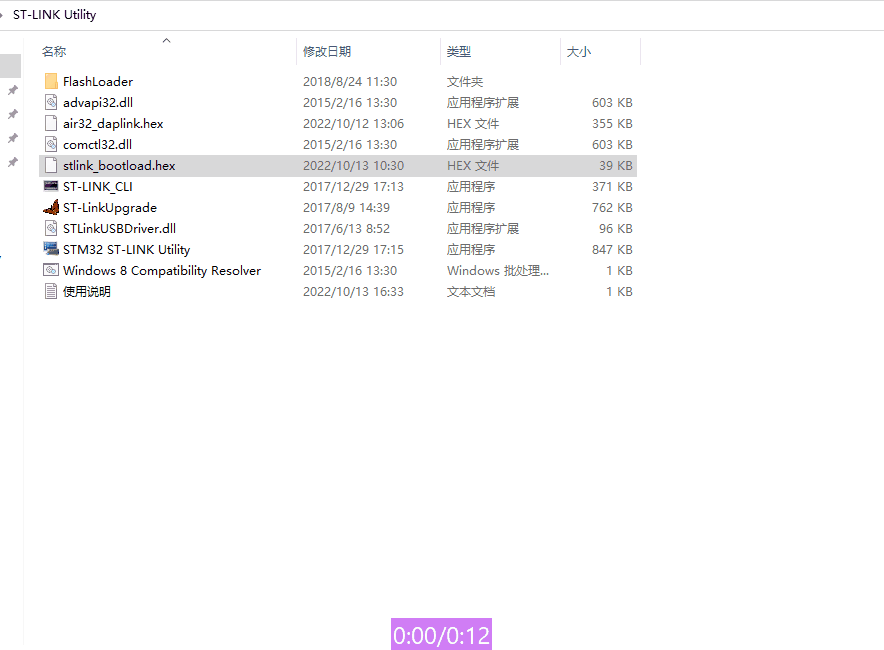The width and height of the screenshot is (884, 650).
Task: Select the FlashLoader folder name
Action: point(98,81)
